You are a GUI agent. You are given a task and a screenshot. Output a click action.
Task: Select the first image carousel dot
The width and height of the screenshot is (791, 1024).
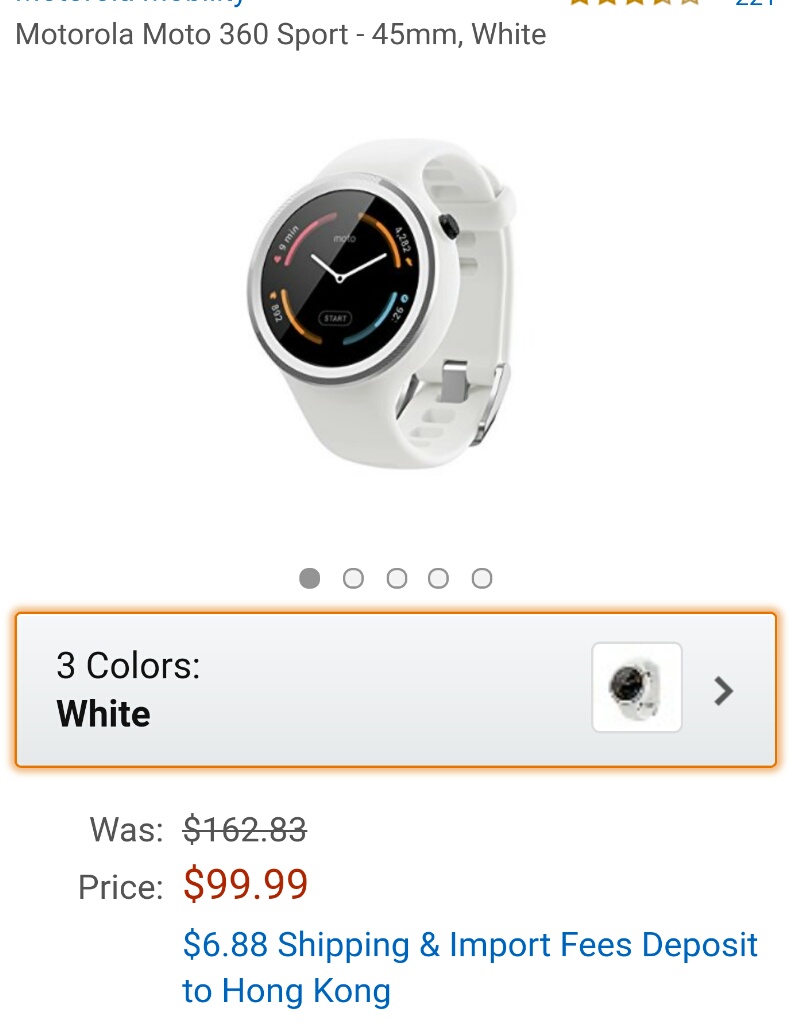click(310, 578)
